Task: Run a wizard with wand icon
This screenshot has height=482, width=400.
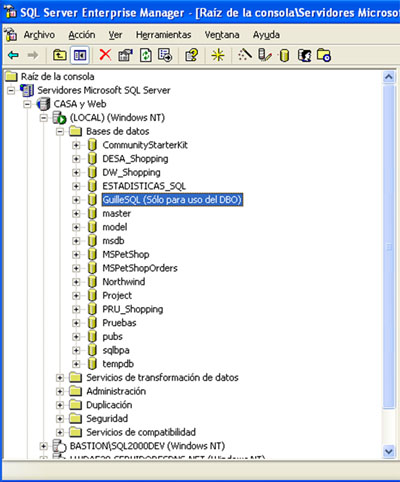Action: click(x=244, y=55)
